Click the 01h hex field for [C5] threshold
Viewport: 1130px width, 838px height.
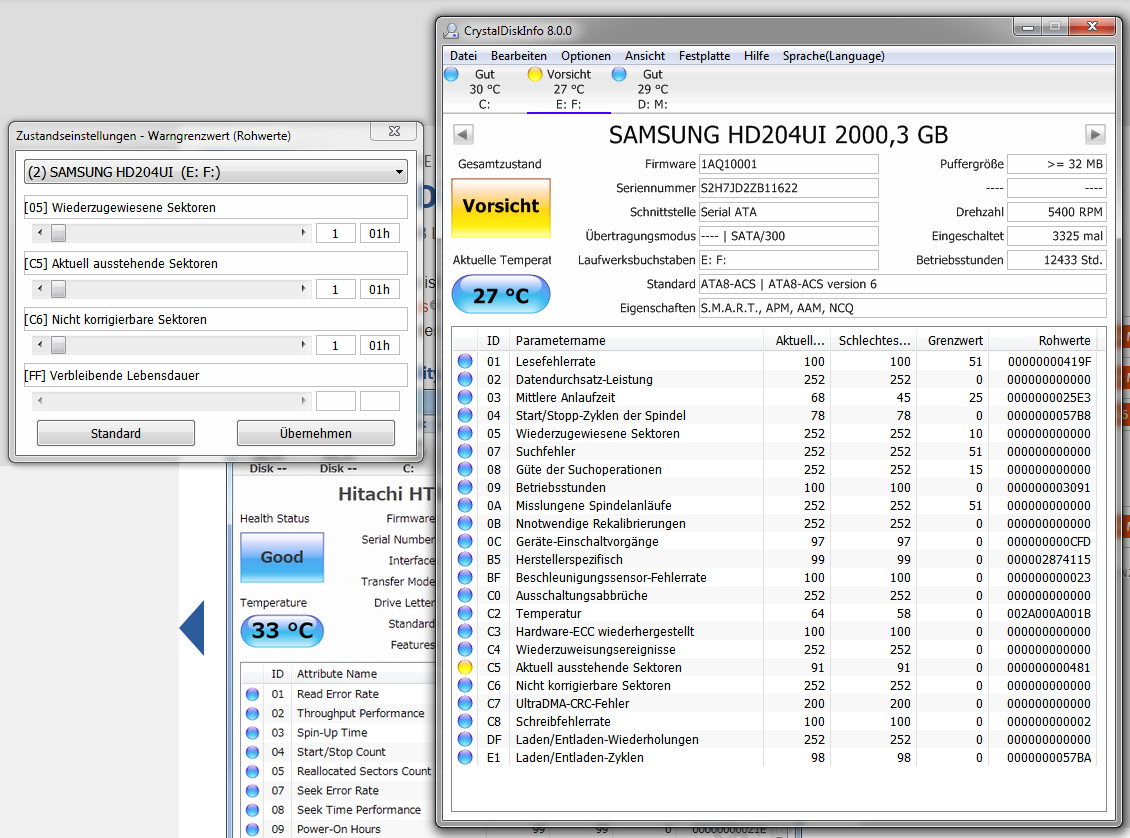point(380,289)
